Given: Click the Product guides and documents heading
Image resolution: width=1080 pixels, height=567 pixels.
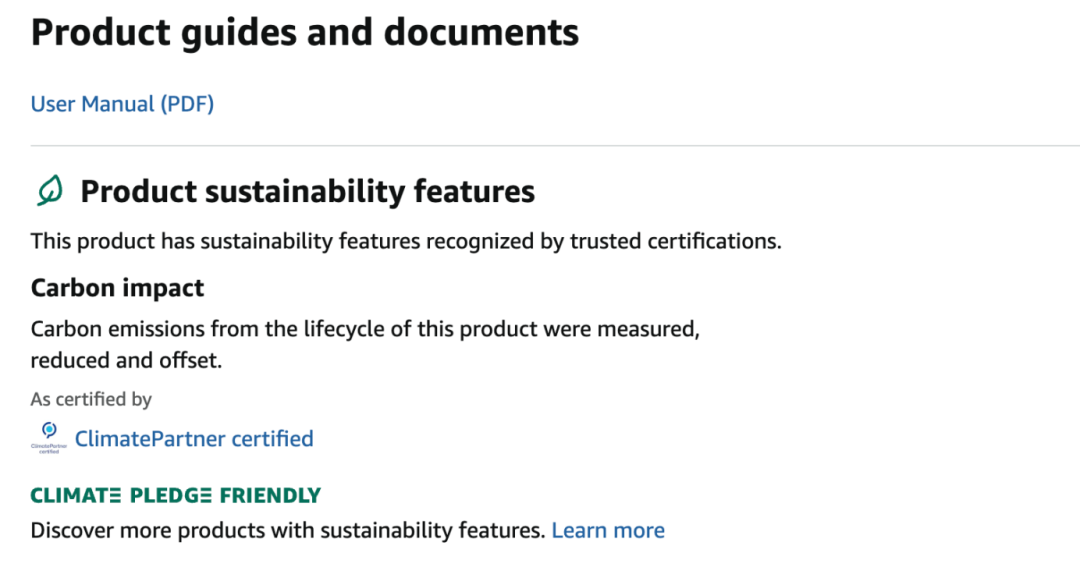Looking at the screenshot, I should tap(305, 33).
